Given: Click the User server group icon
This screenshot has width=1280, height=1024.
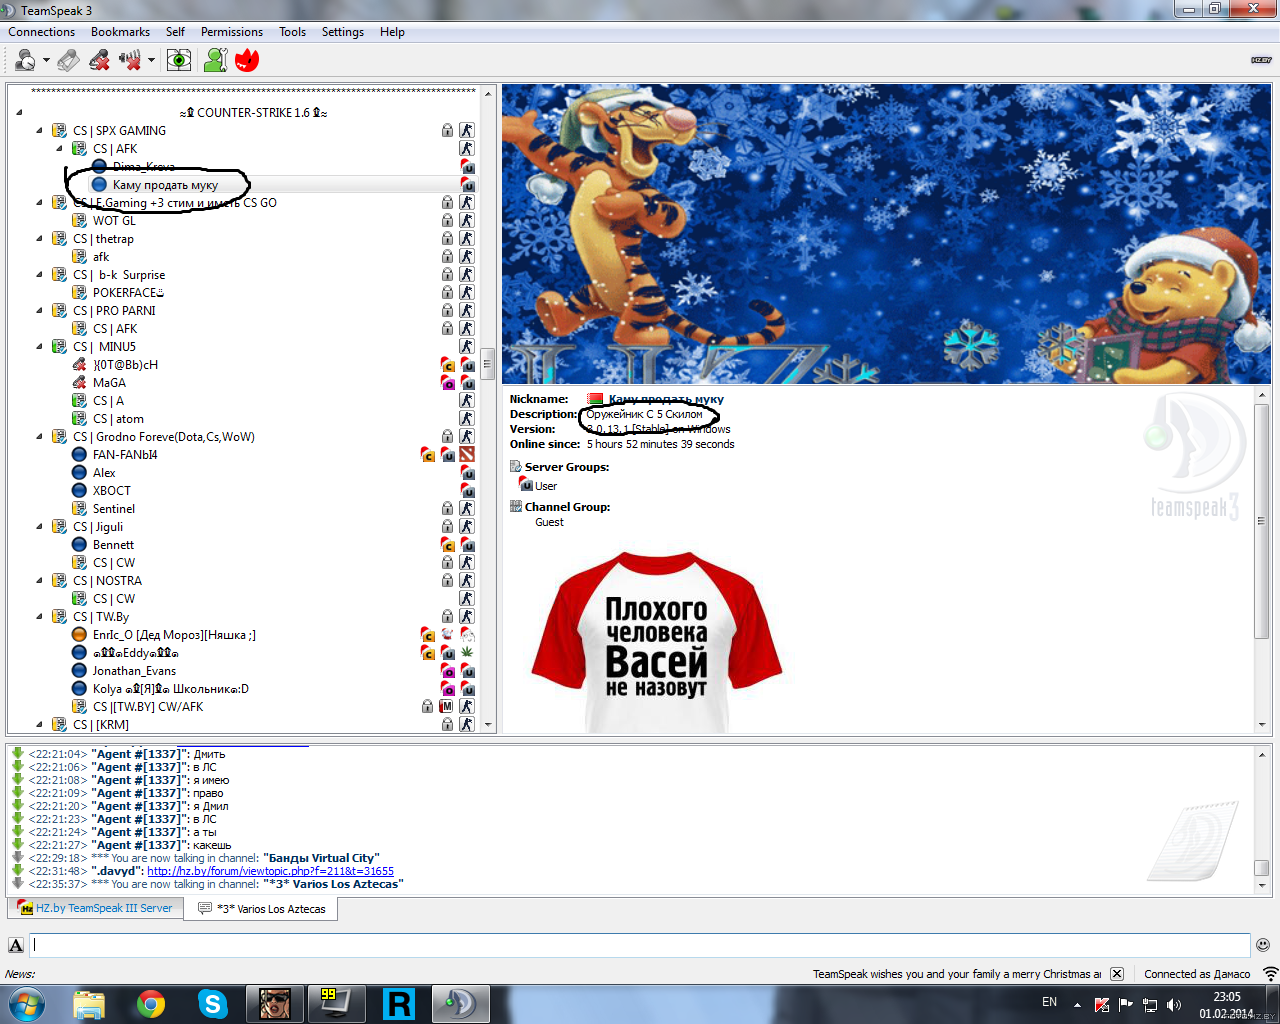Looking at the screenshot, I should point(526,485).
